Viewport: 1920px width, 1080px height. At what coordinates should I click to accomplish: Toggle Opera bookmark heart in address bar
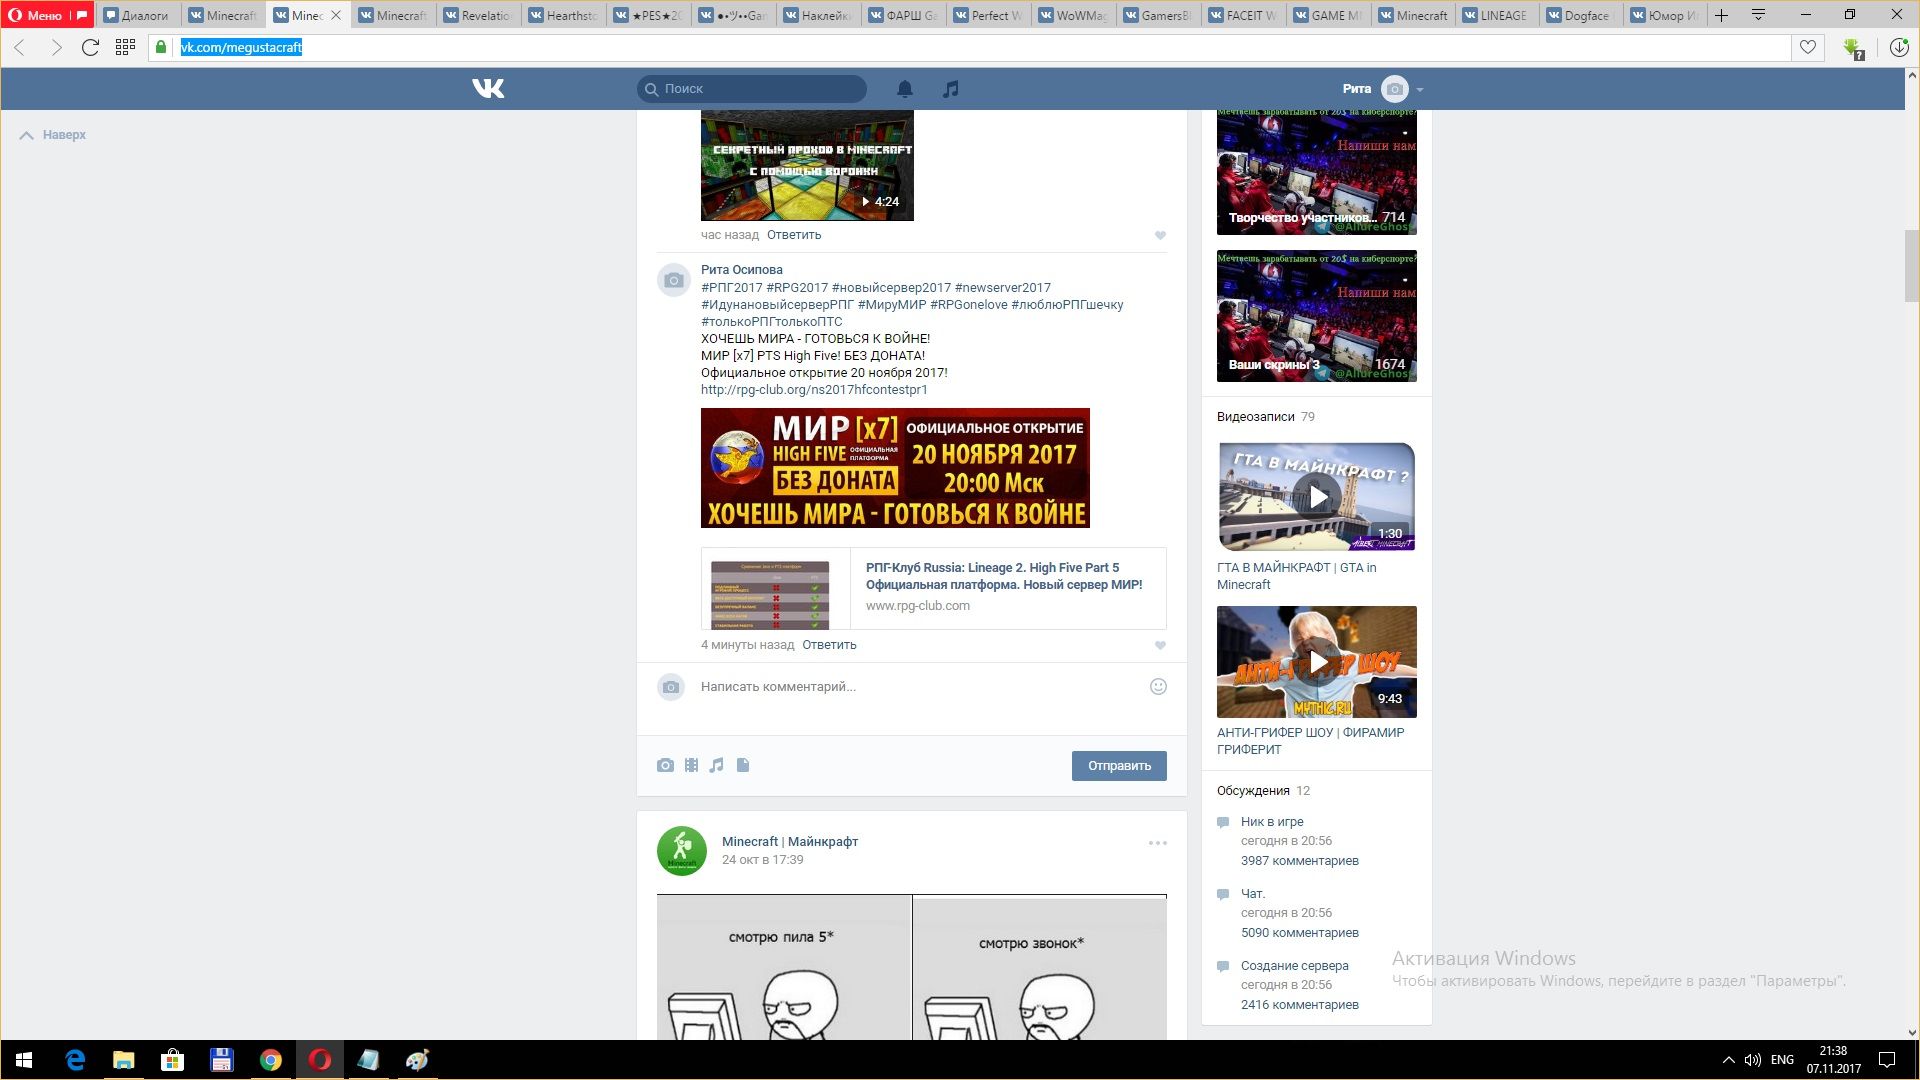tap(1808, 47)
